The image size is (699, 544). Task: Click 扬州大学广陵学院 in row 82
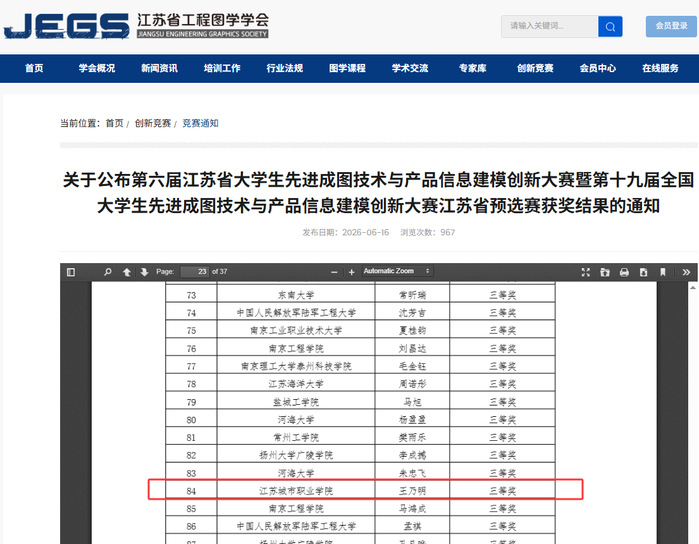[296, 455]
